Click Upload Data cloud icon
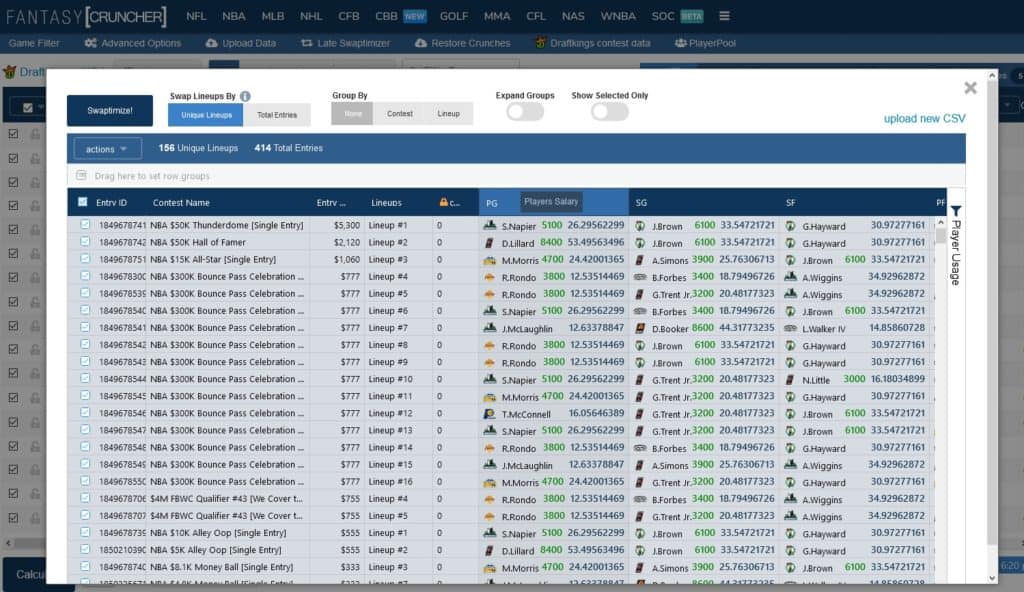This screenshot has width=1024, height=592. [x=211, y=43]
